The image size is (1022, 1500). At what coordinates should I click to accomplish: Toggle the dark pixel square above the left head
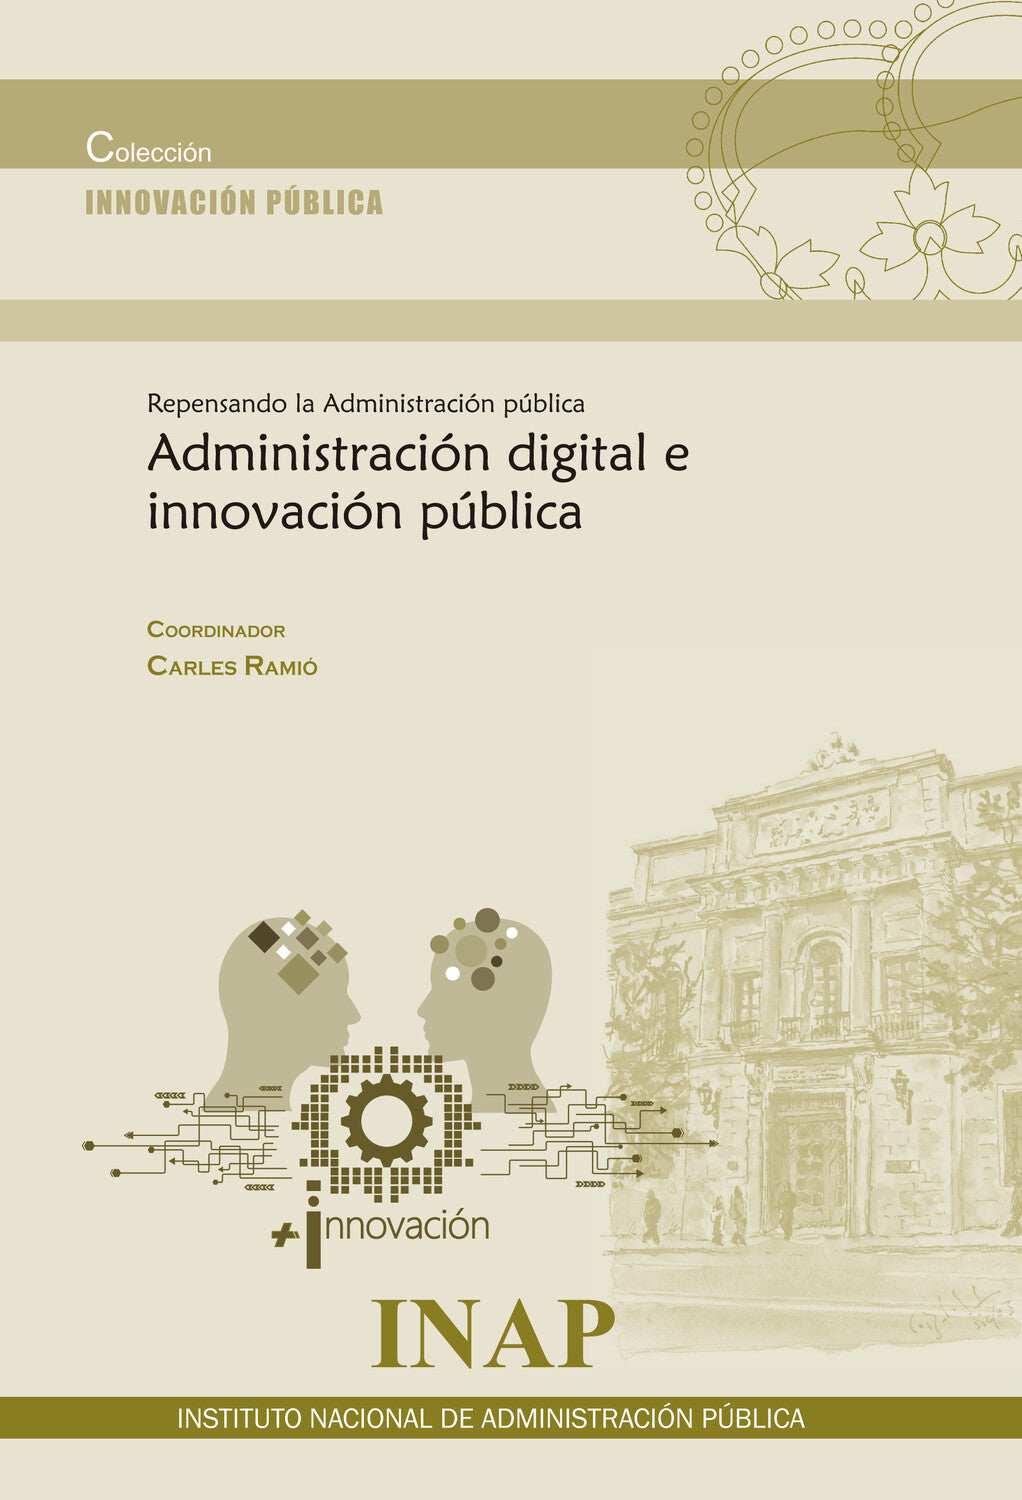(265, 935)
